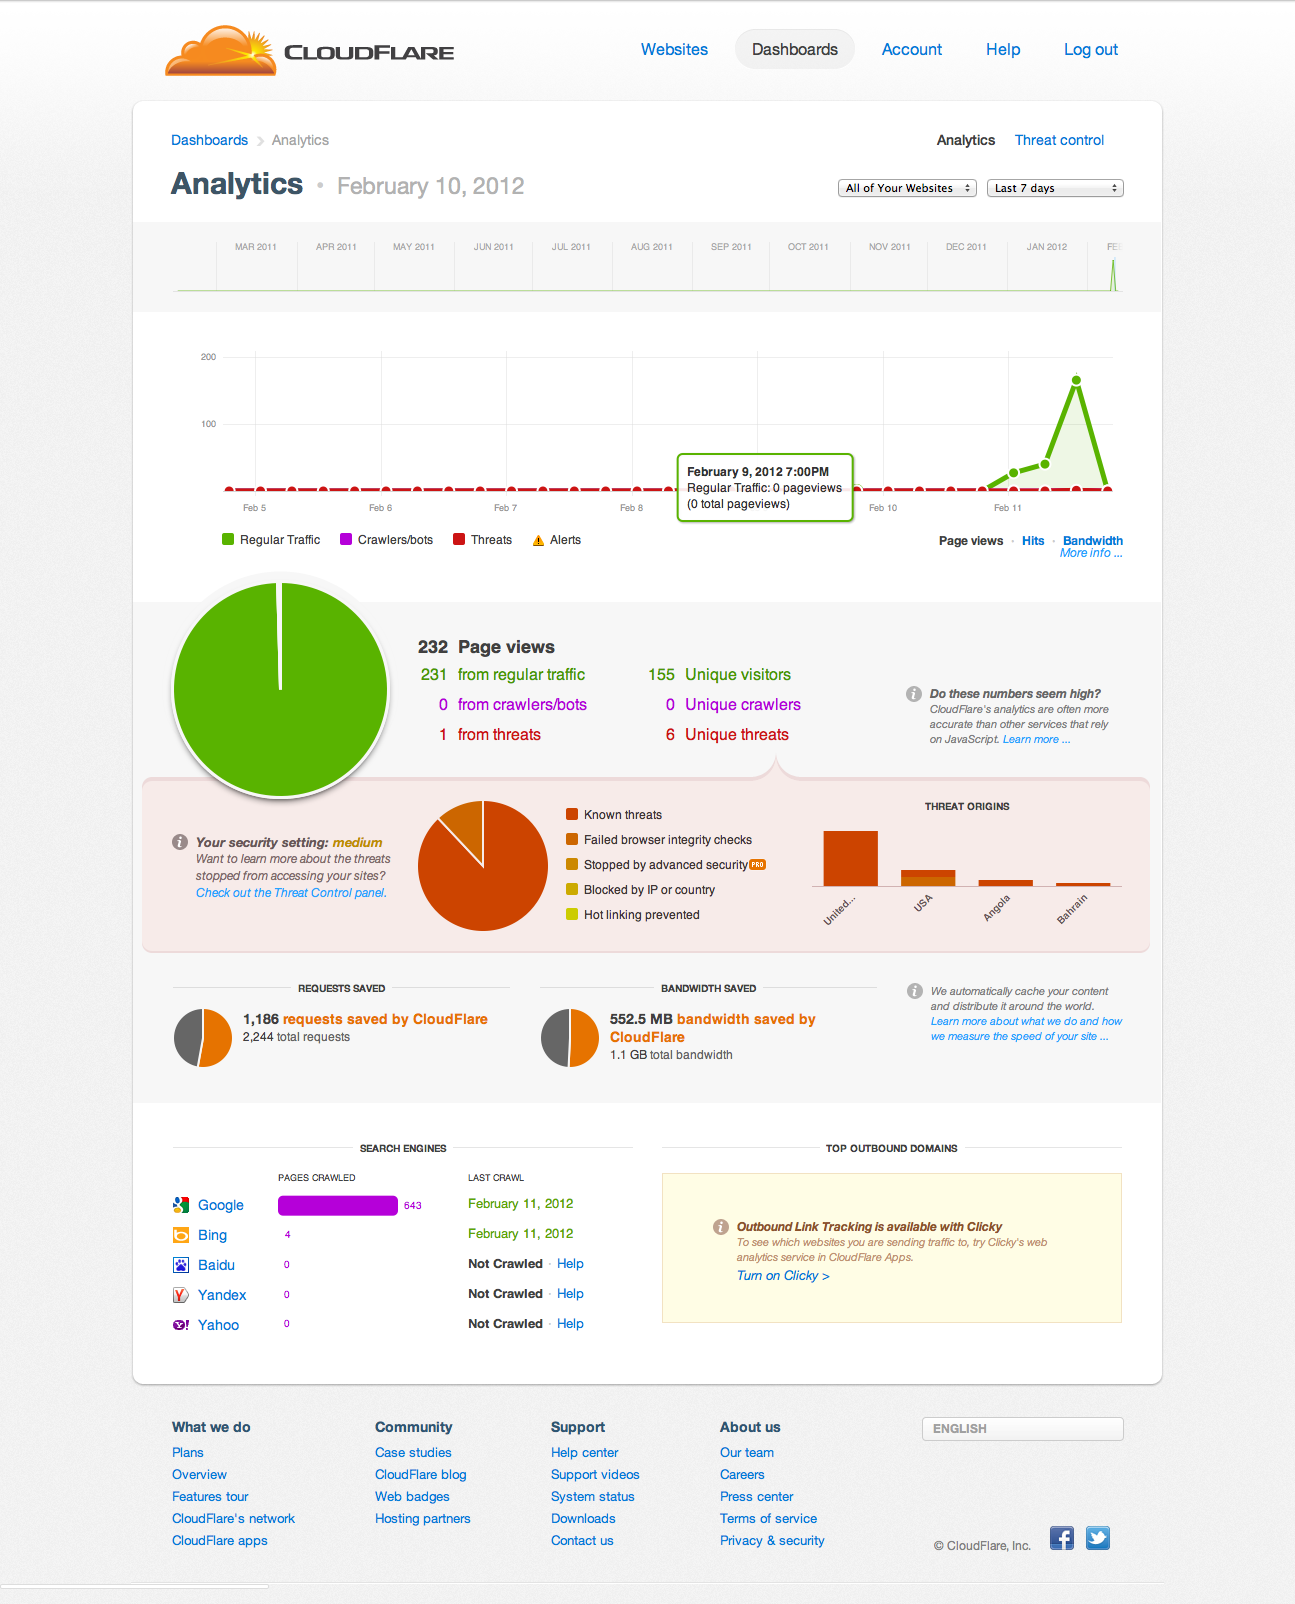Click 'Learn more ...' about analytics accuracy
The image size is (1295, 1604).
(x=1036, y=740)
